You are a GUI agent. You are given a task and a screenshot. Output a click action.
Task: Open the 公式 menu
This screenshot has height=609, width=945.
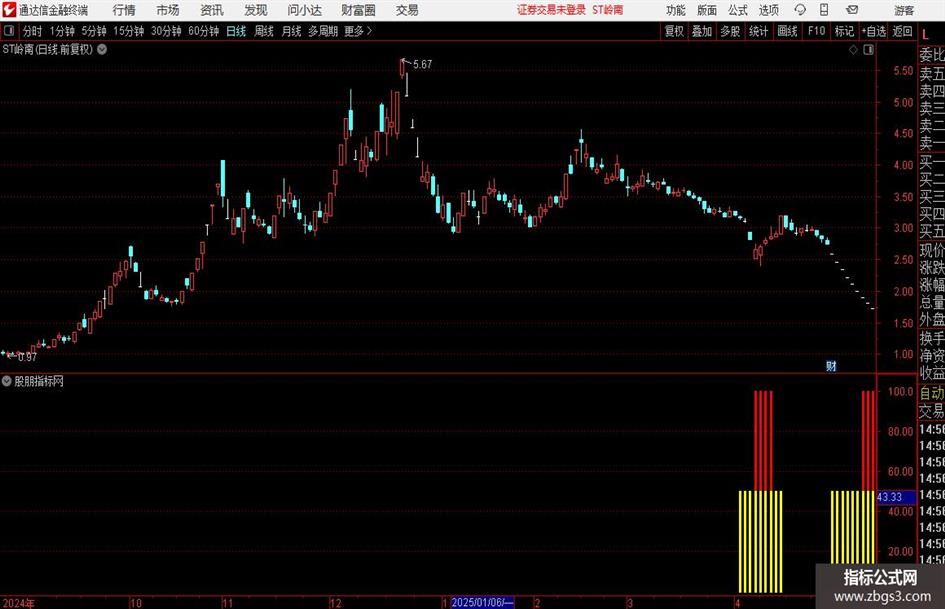pyautogui.click(x=738, y=10)
